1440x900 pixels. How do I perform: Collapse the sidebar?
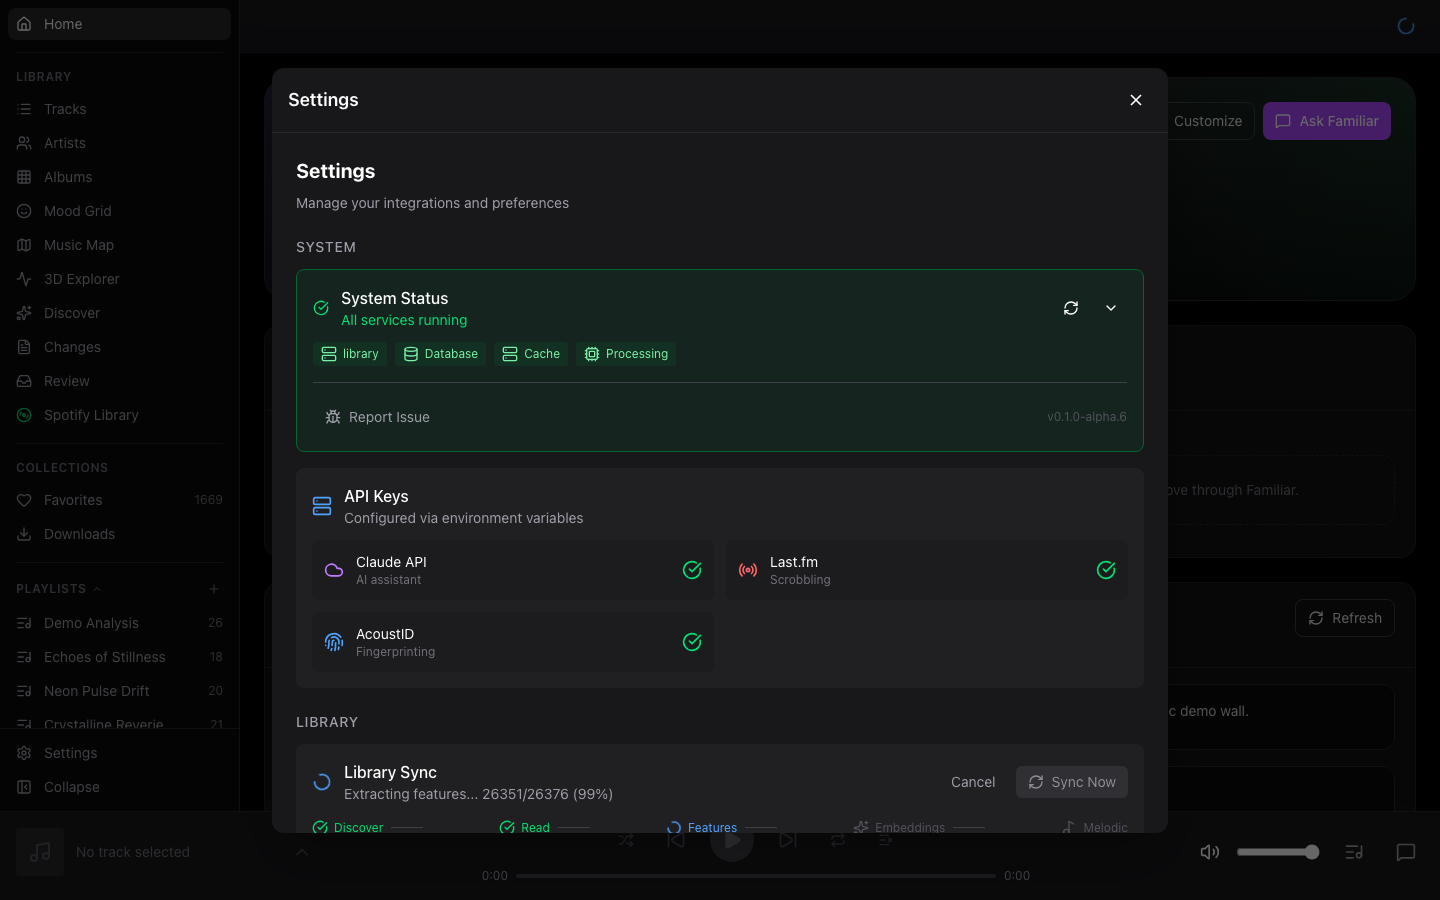coord(71,787)
